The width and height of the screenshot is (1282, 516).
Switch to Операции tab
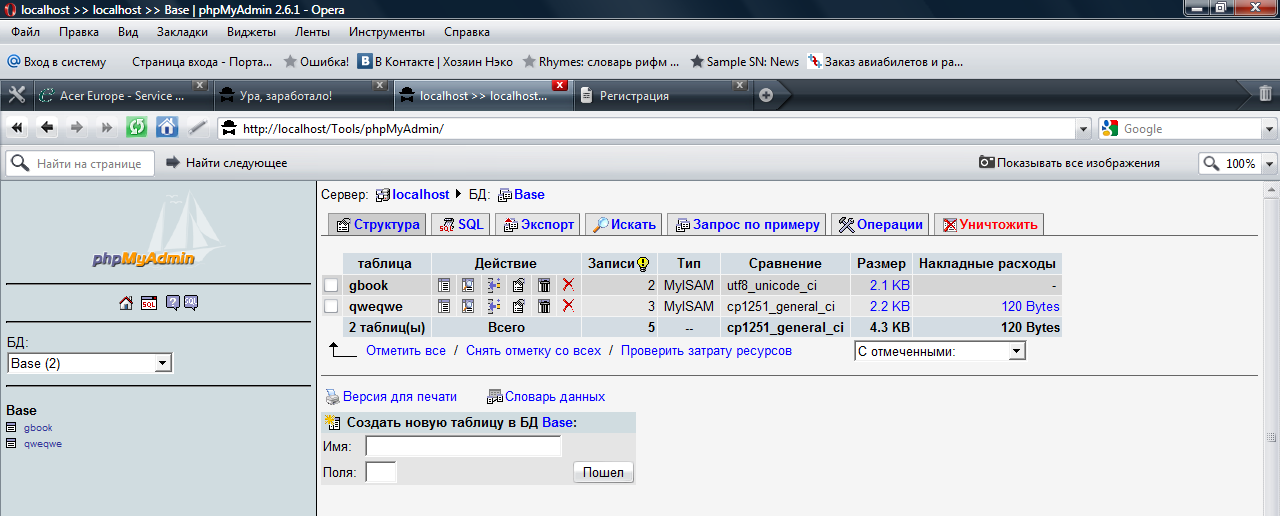[880, 225]
